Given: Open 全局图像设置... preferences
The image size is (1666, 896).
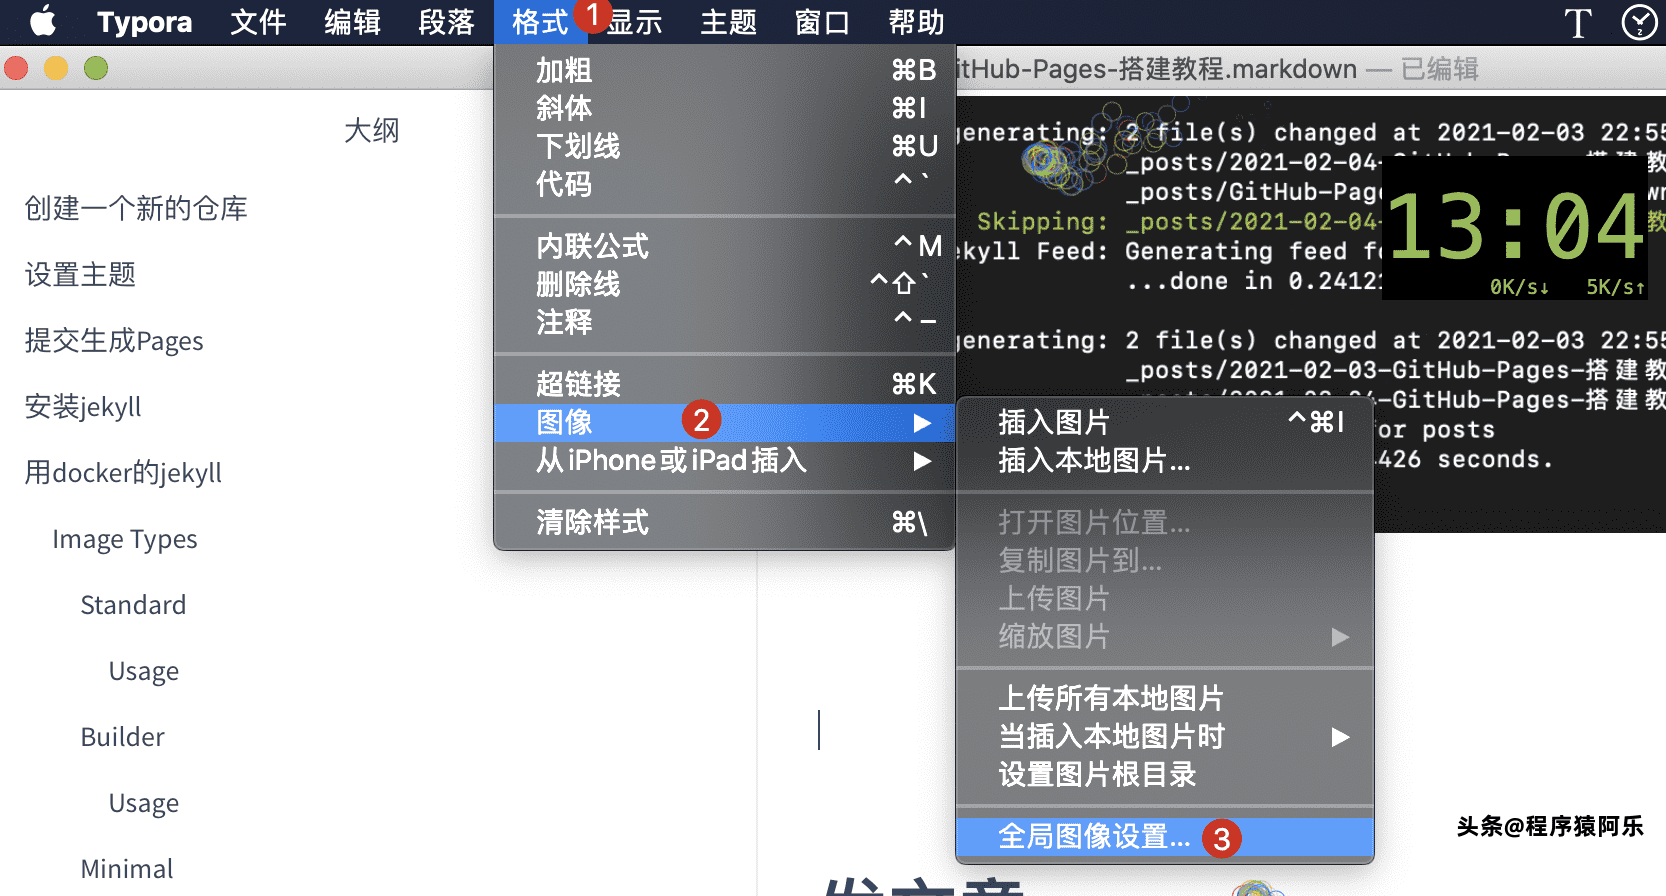Looking at the screenshot, I should tap(1165, 836).
